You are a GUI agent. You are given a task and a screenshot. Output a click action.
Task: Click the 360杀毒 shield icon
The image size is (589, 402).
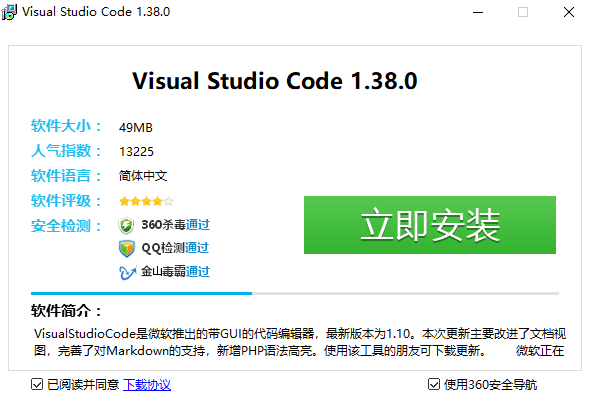click(126, 225)
